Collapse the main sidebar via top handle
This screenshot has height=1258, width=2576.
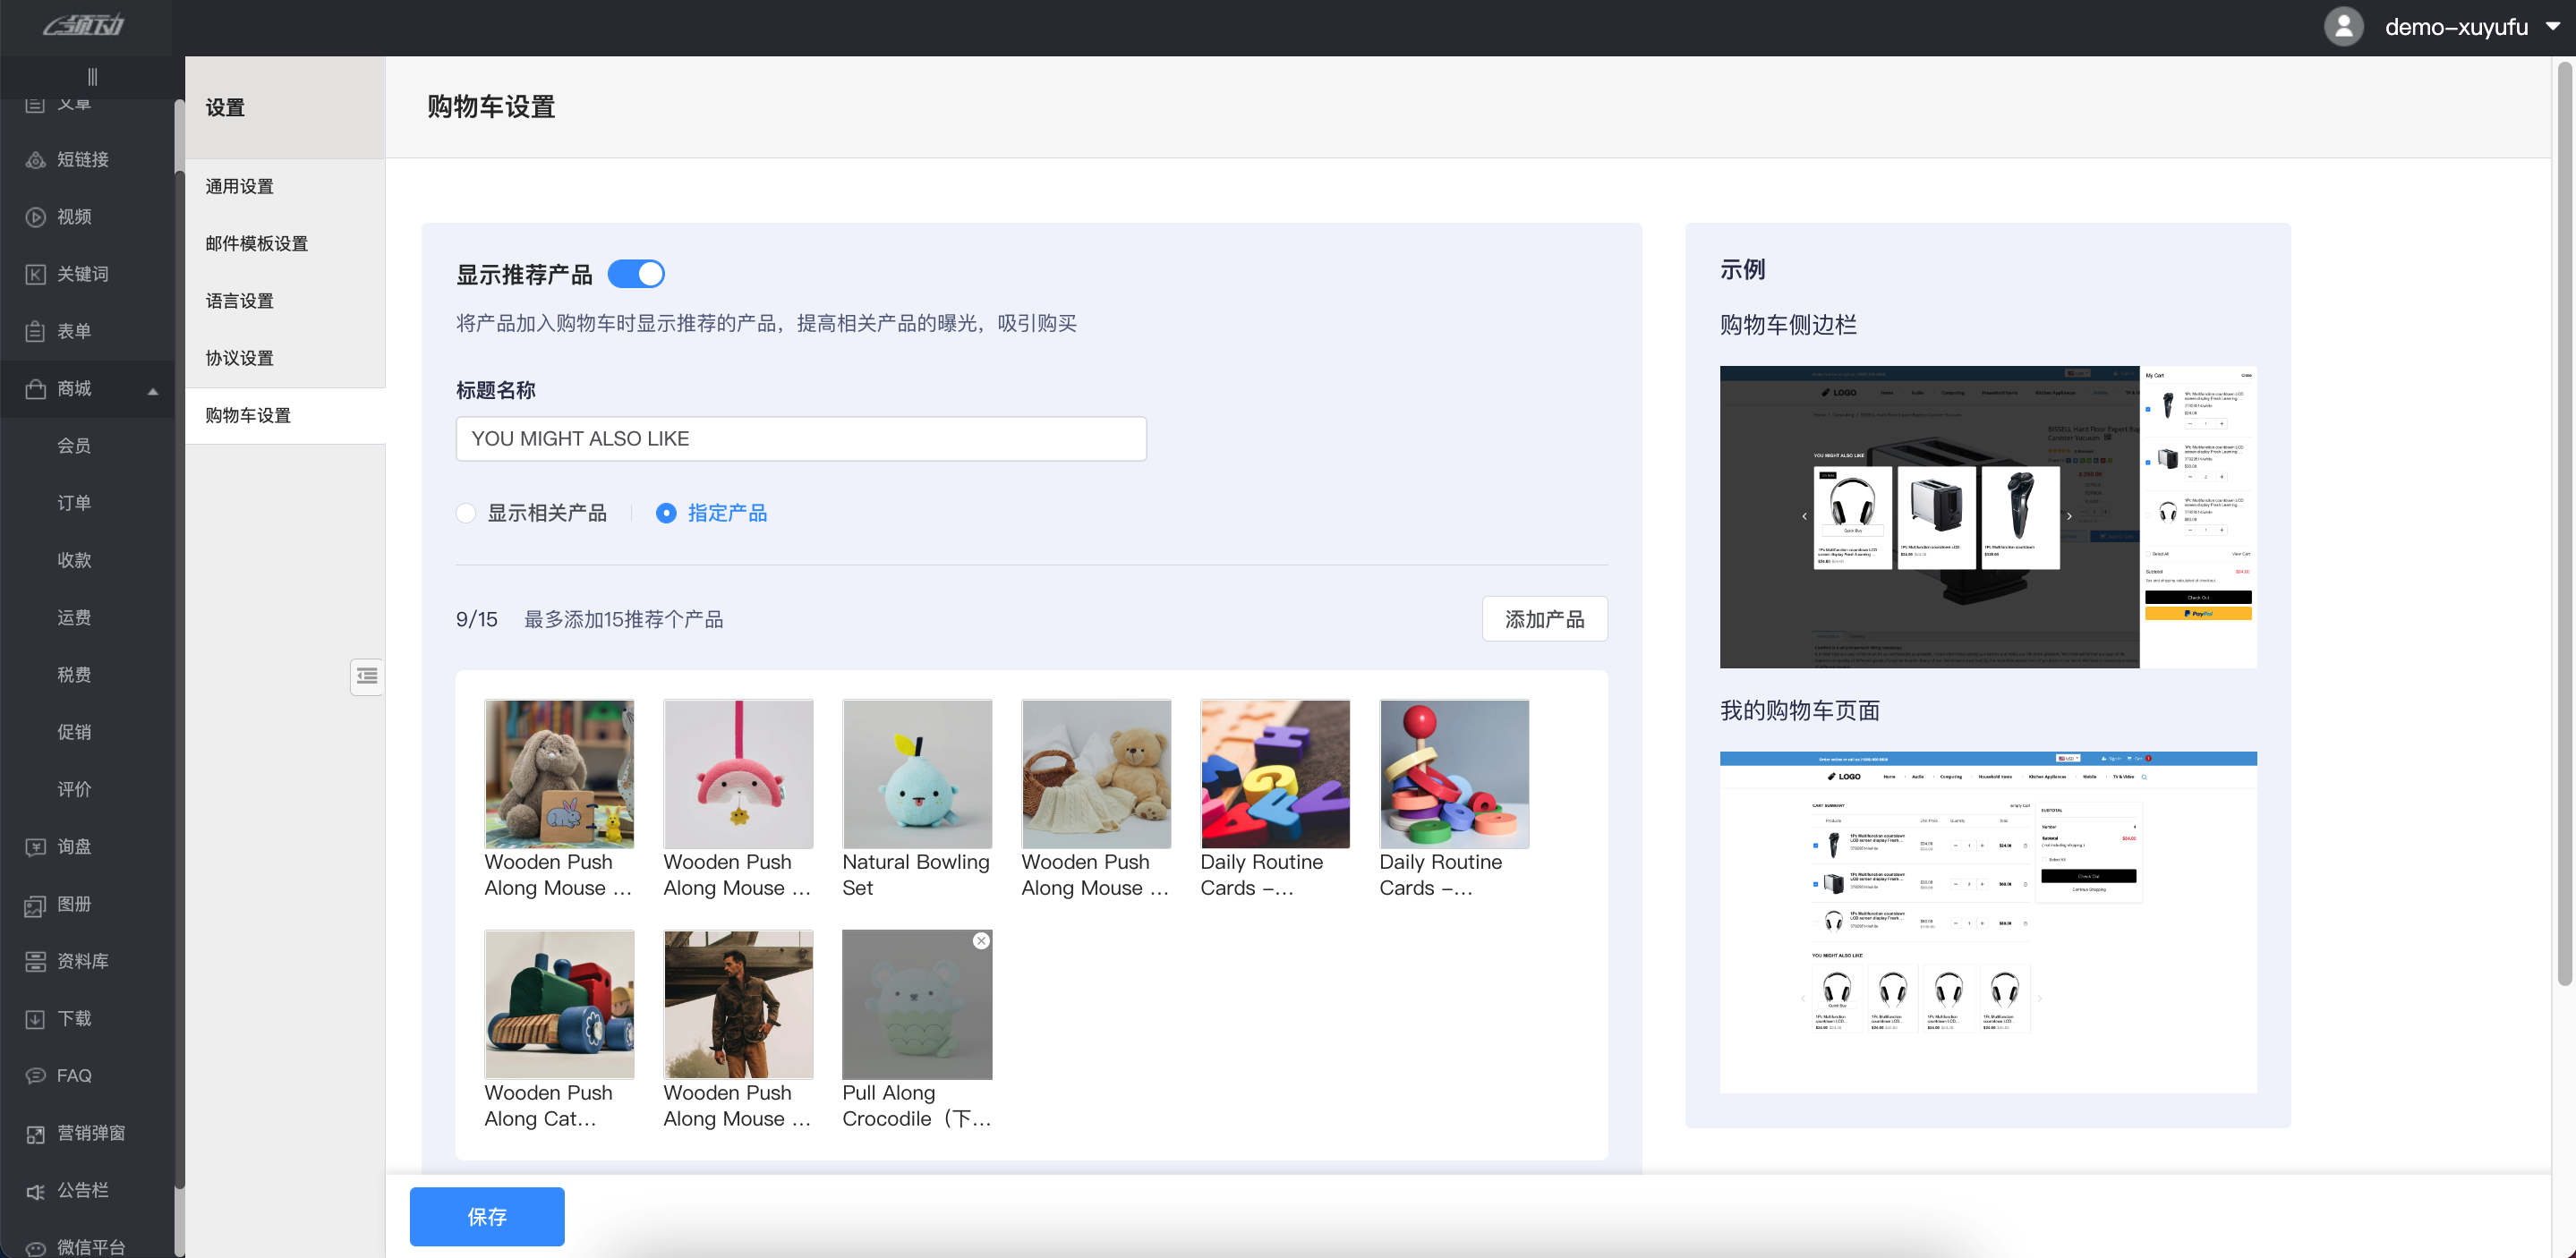(92, 77)
